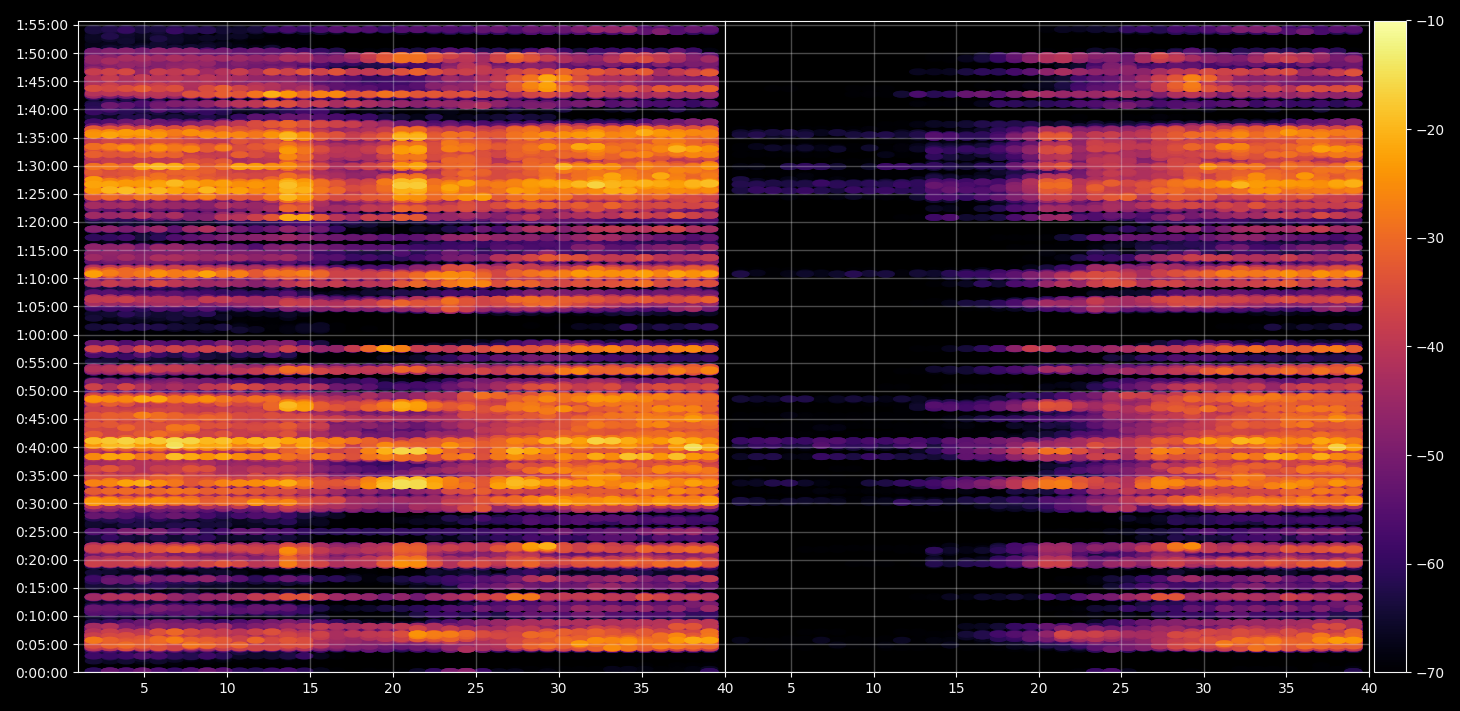Click the 0:50:00 y-axis tick label

[x=42, y=391]
